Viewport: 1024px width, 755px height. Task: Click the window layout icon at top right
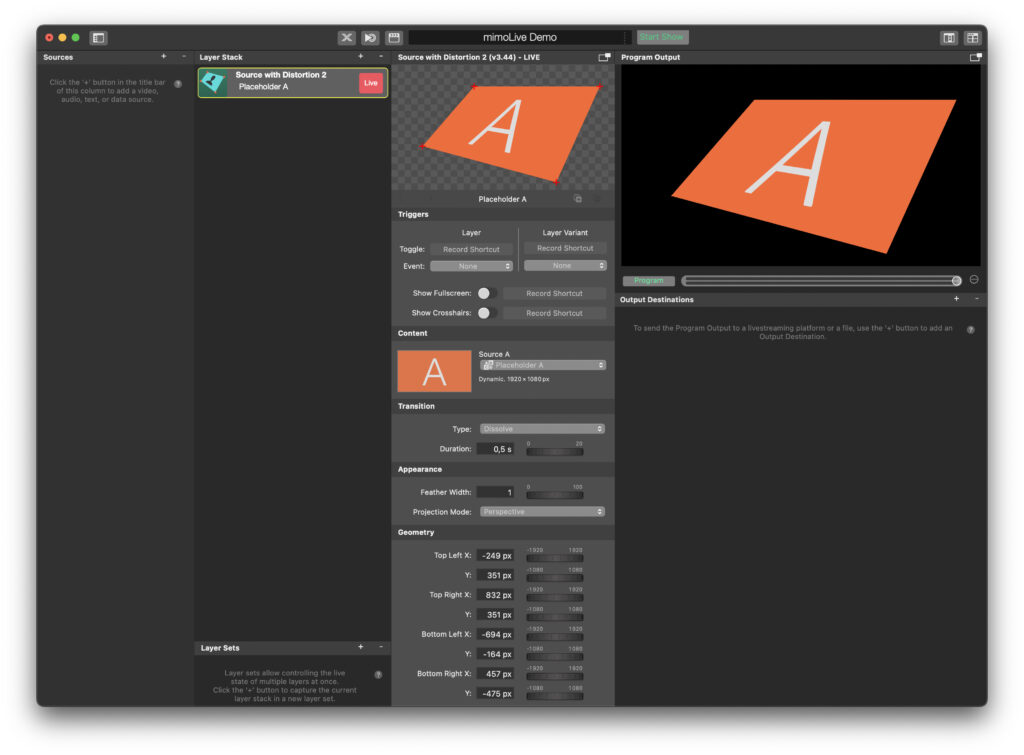point(948,37)
